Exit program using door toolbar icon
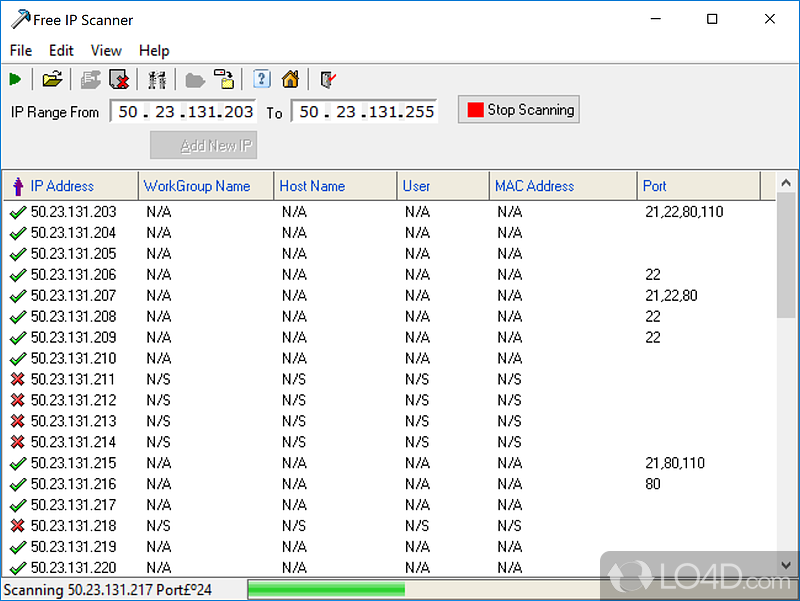This screenshot has height=601, width=800. (326, 79)
